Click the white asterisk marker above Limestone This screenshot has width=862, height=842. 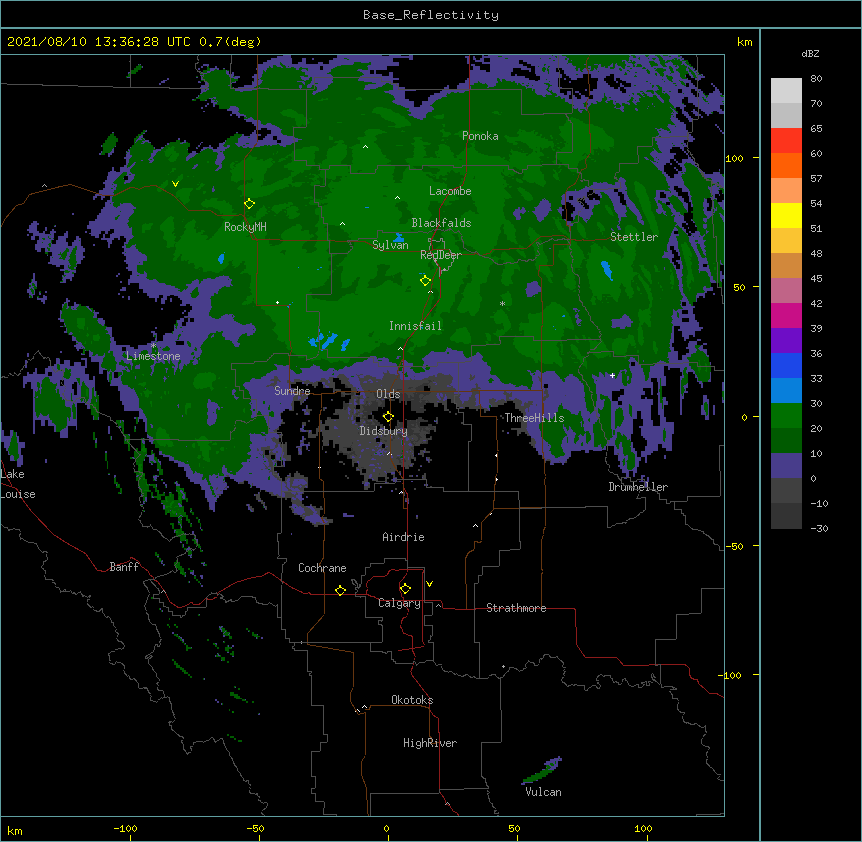pyautogui.click(x=154, y=346)
